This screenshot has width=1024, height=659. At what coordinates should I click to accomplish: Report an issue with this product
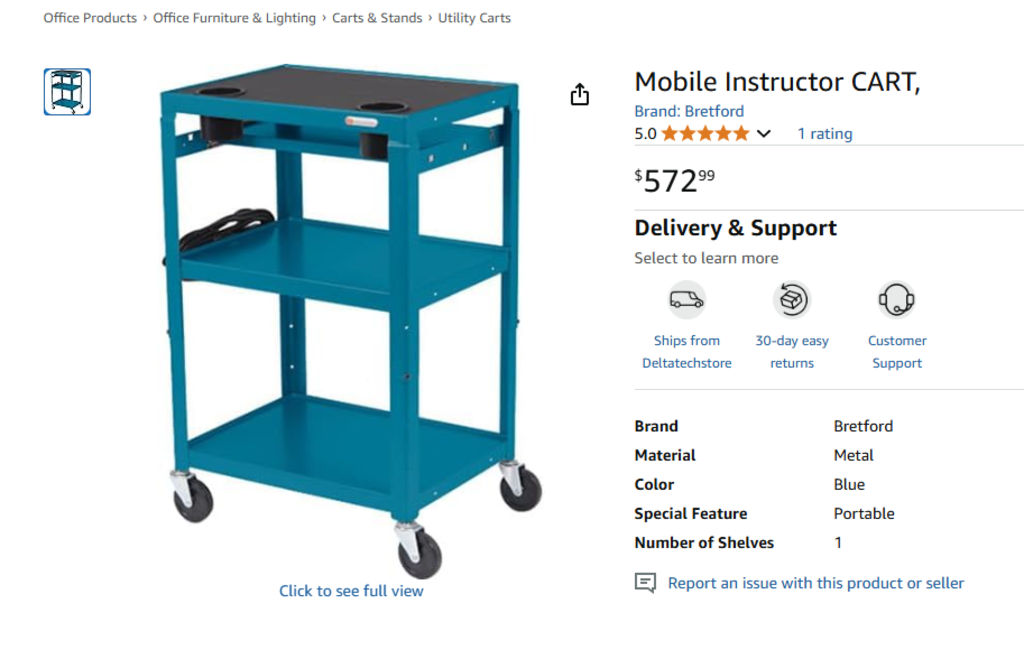point(816,583)
